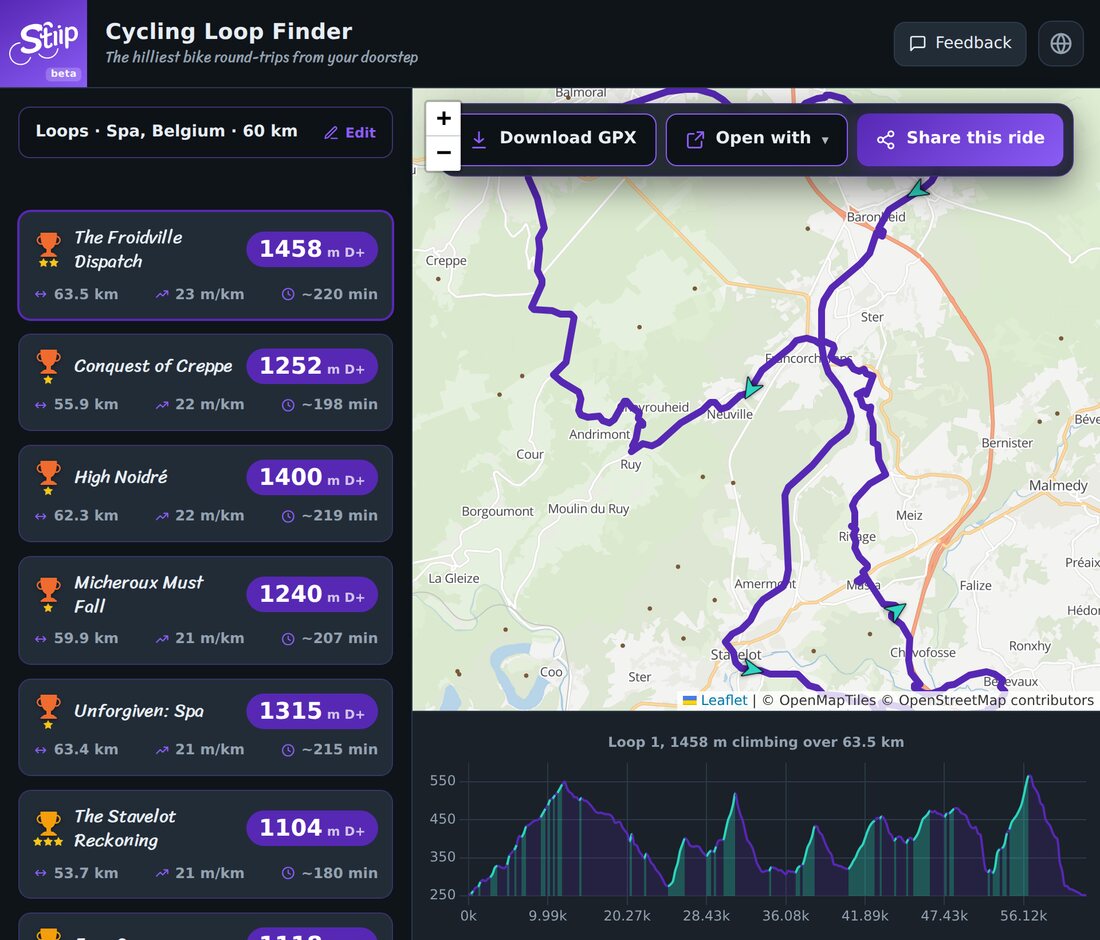This screenshot has height=940, width=1100.
Task: Open the Leaflet attribution link
Action: (x=723, y=700)
